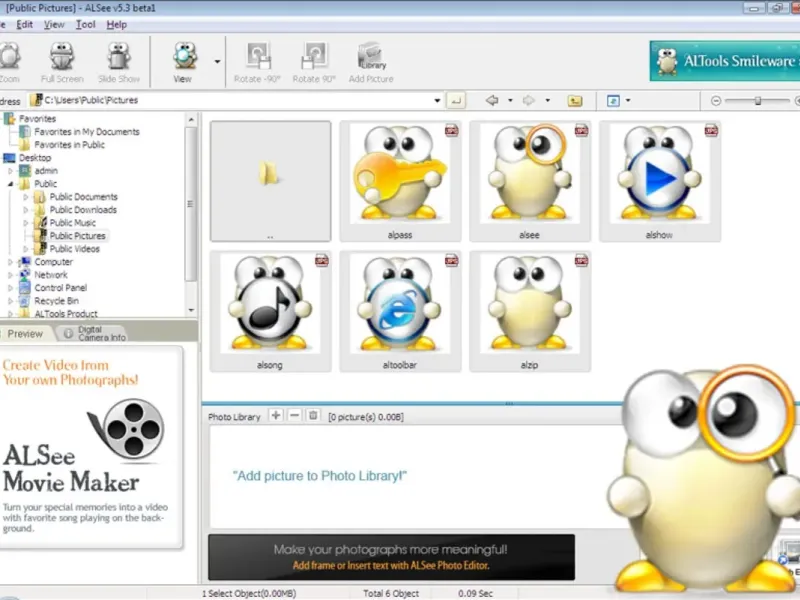Click Add Picture library icon
This screenshot has height=600, width=800.
pos(371,62)
